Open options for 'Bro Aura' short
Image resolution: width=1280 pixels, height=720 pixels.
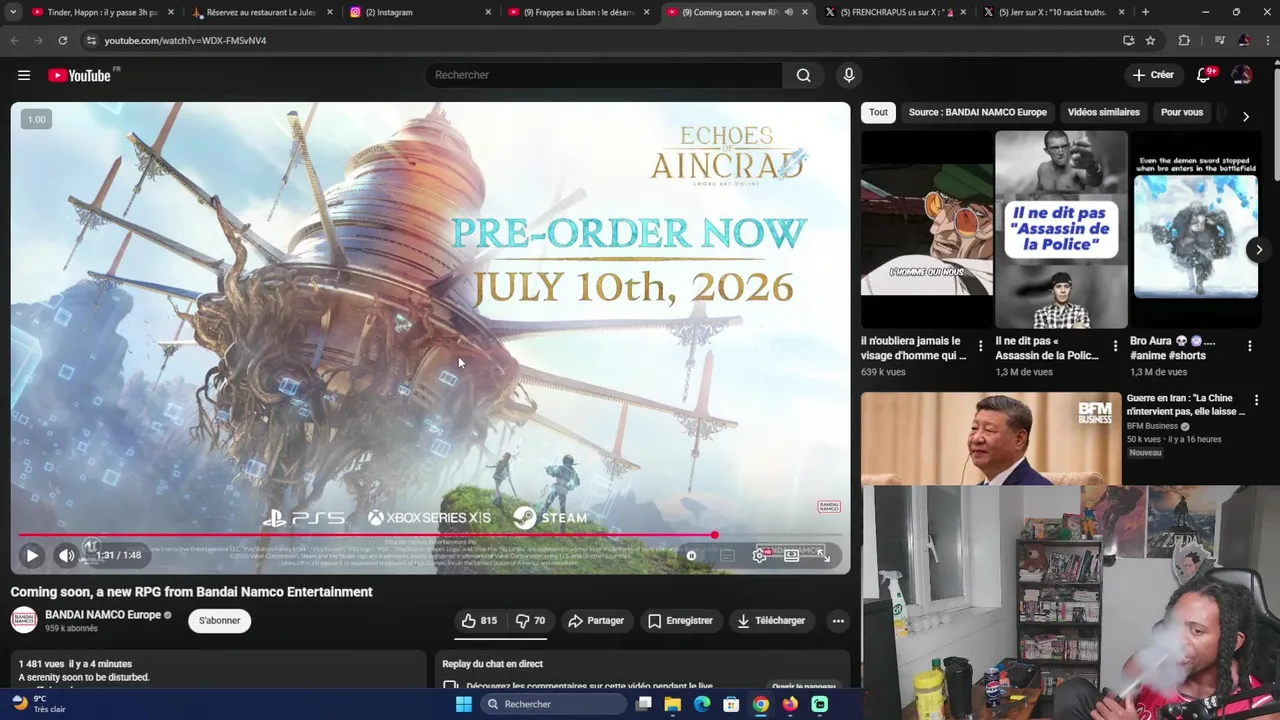click(x=1249, y=346)
